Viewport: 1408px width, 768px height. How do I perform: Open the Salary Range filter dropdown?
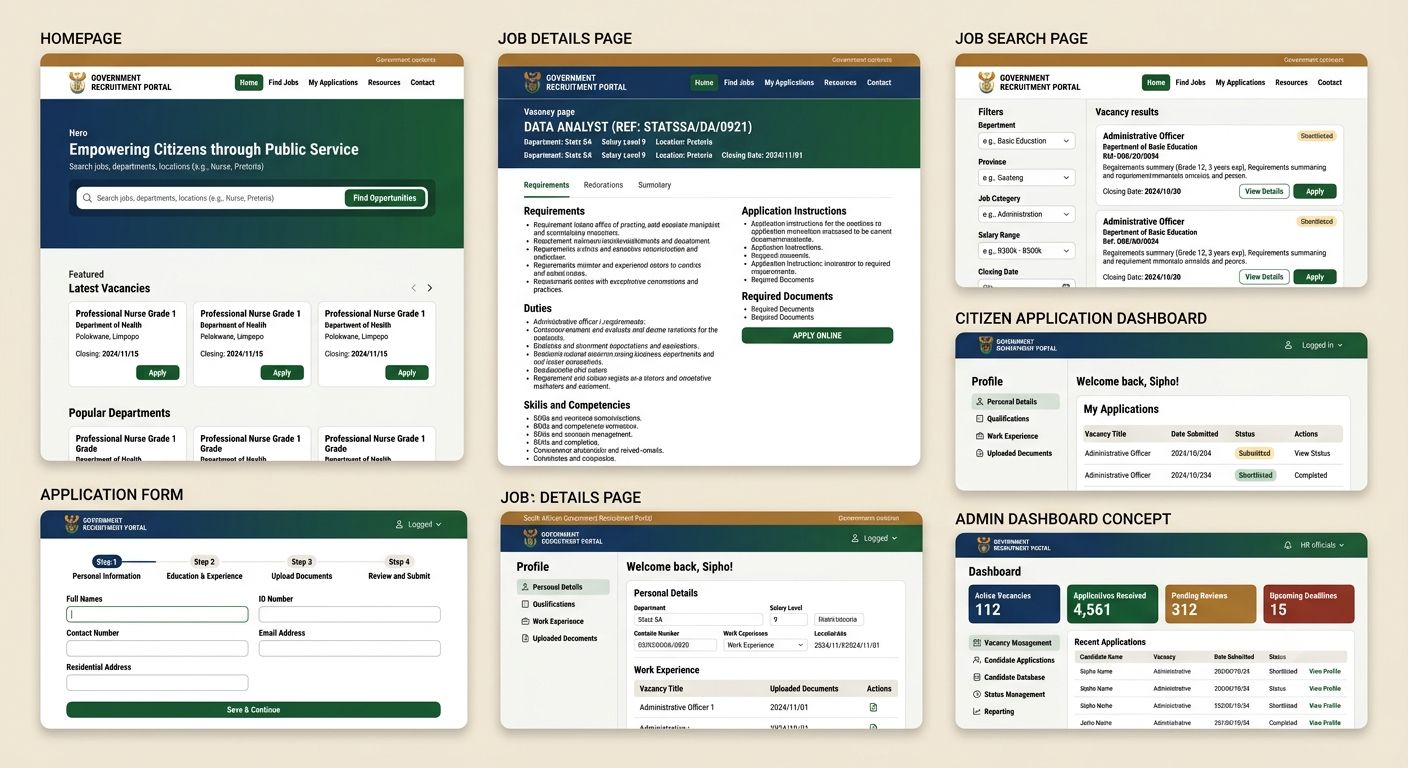[x=1027, y=251]
